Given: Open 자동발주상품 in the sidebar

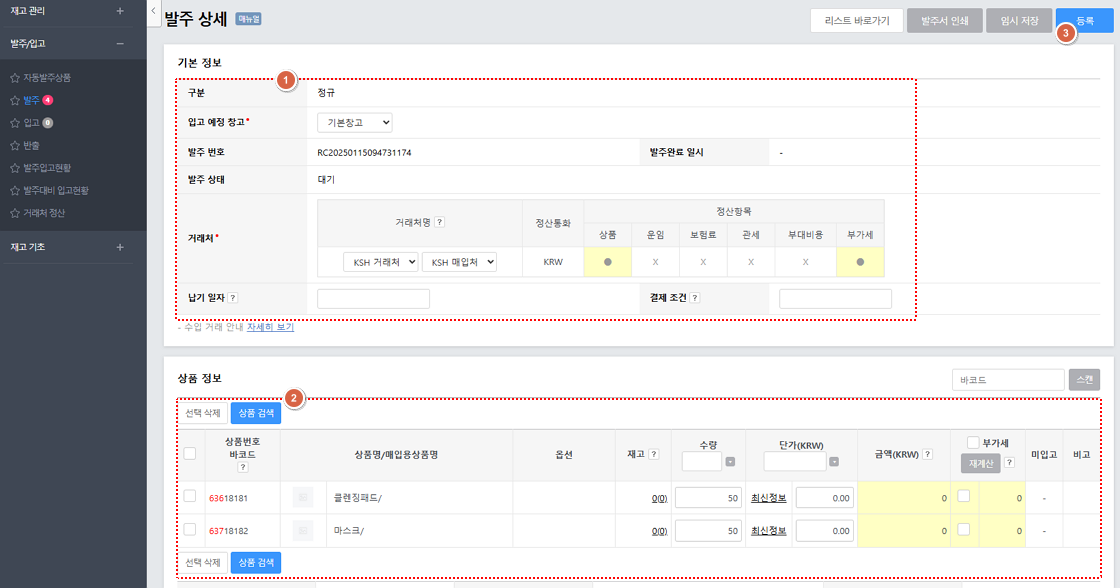Looking at the screenshot, I should [47, 78].
